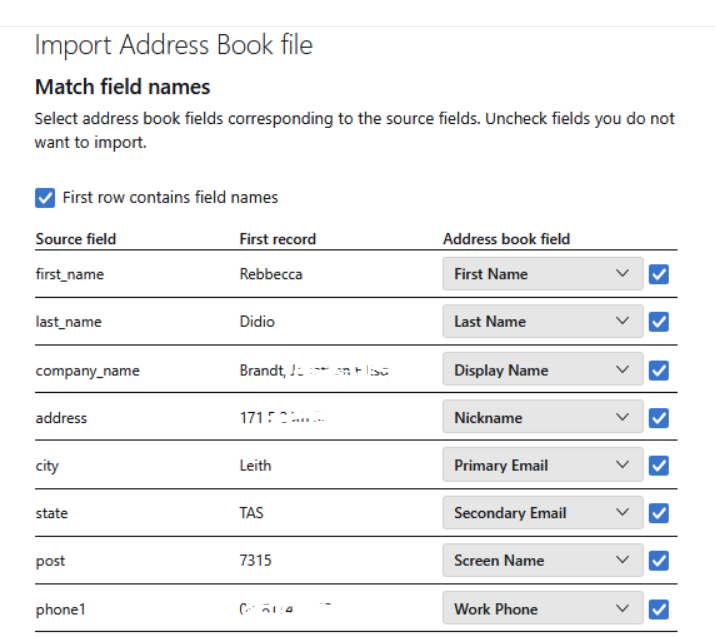Open the Display Name field dropdown

click(542, 370)
